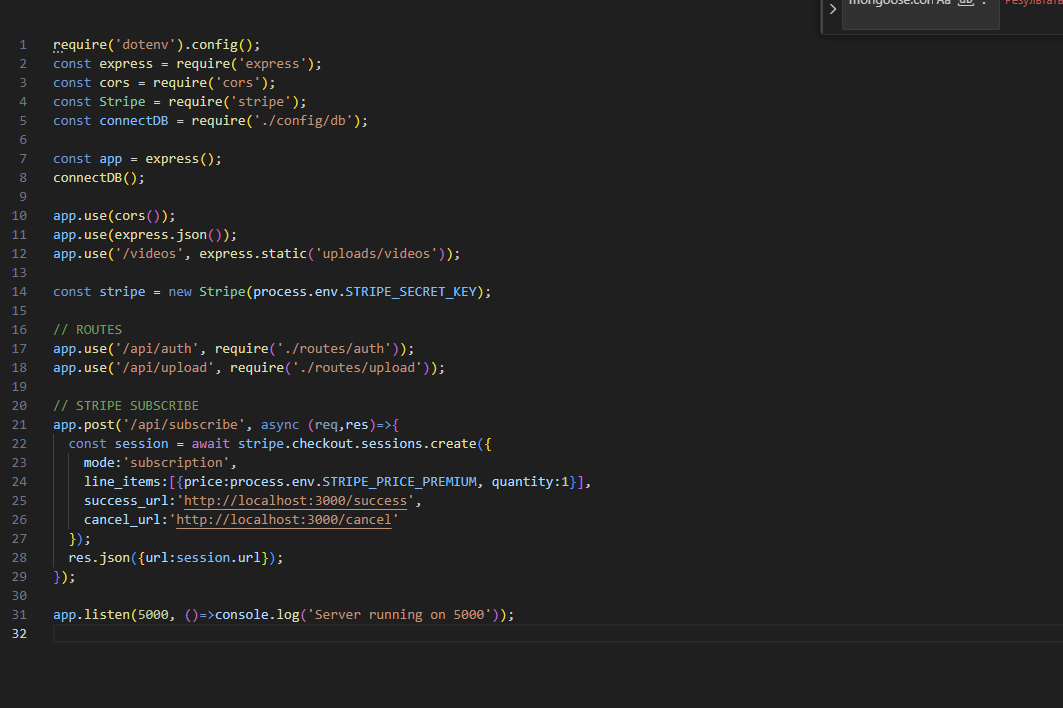Click the line_items property
Screen dimensions: 1063x708
click(122, 481)
